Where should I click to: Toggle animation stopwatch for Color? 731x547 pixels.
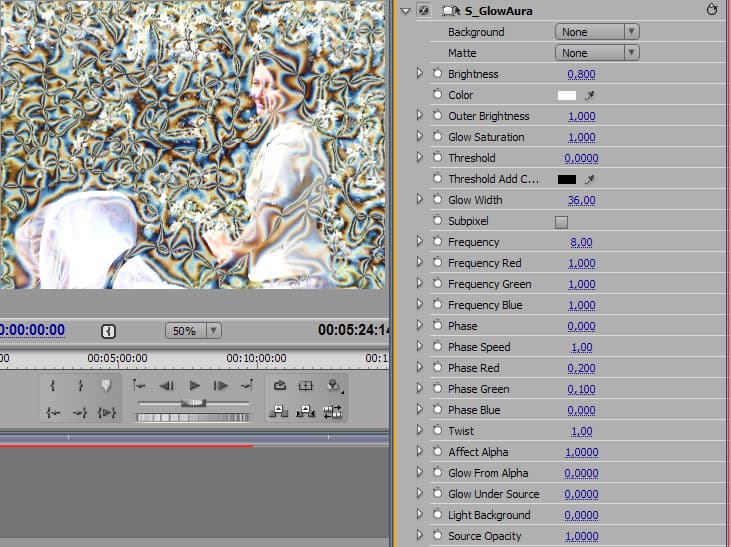tap(437, 95)
